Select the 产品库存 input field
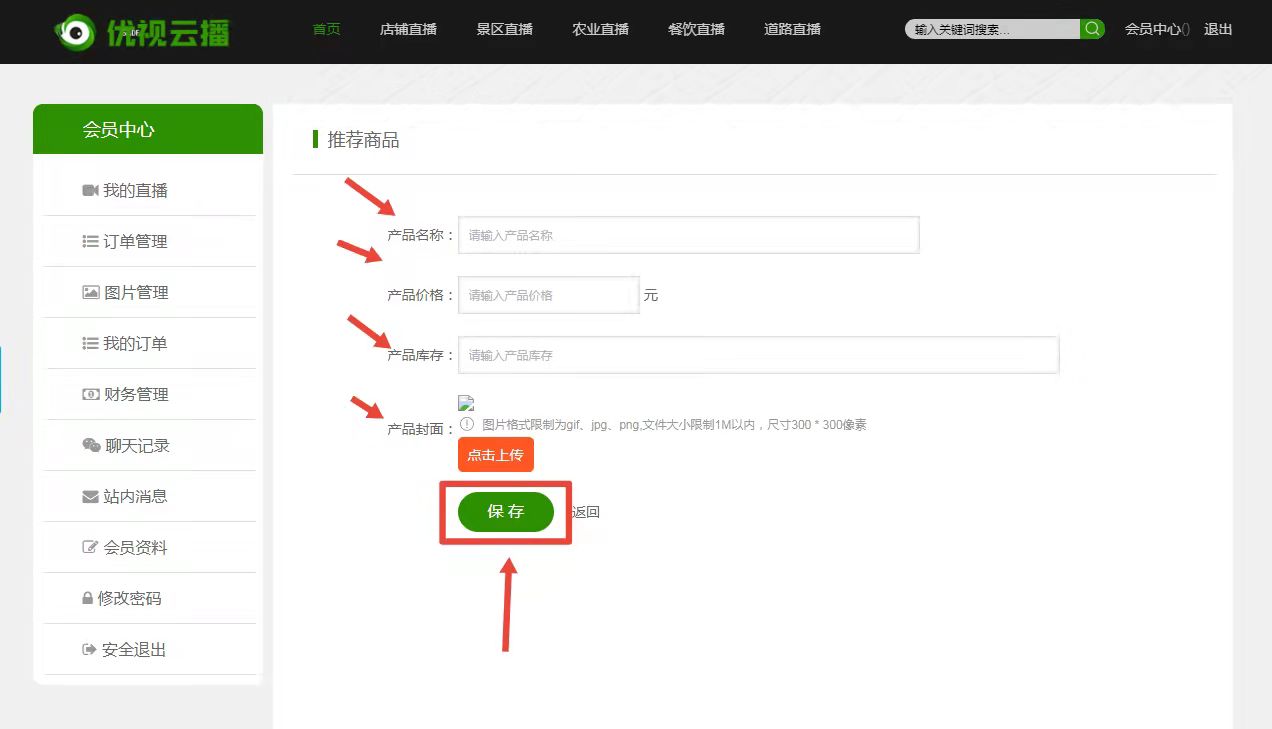 tap(758, 355)
